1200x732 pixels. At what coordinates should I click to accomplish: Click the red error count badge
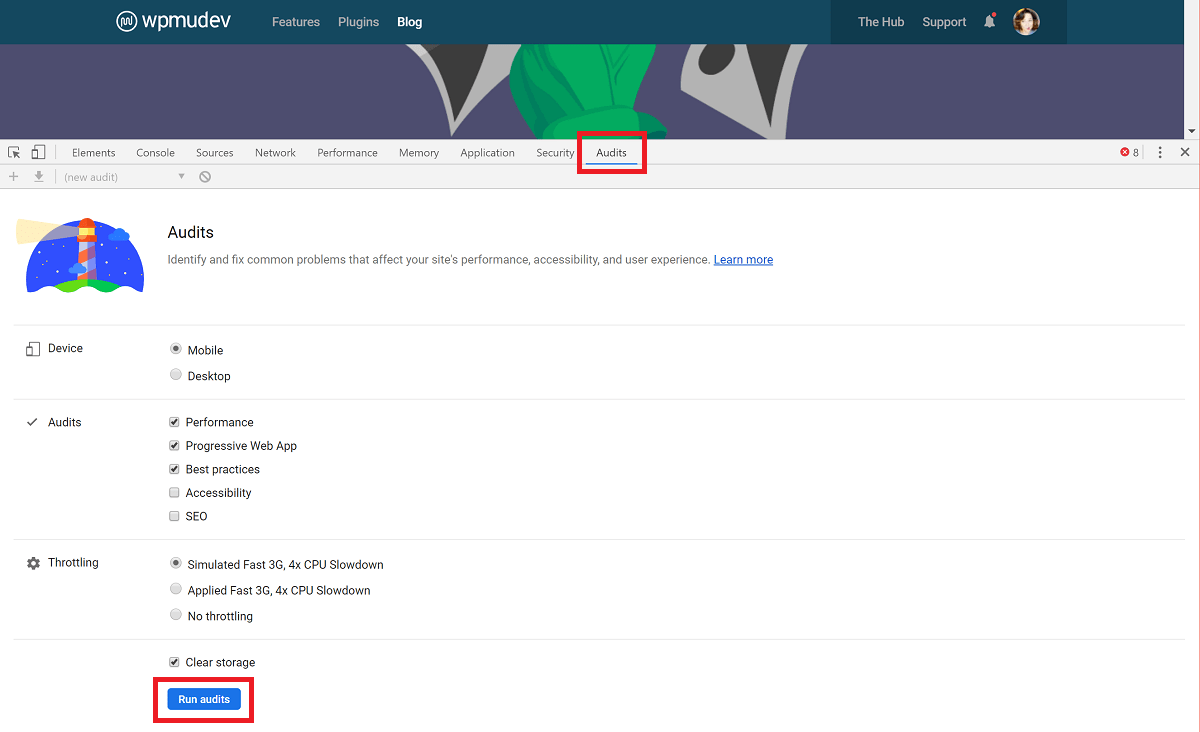(x=1128, y=151)
